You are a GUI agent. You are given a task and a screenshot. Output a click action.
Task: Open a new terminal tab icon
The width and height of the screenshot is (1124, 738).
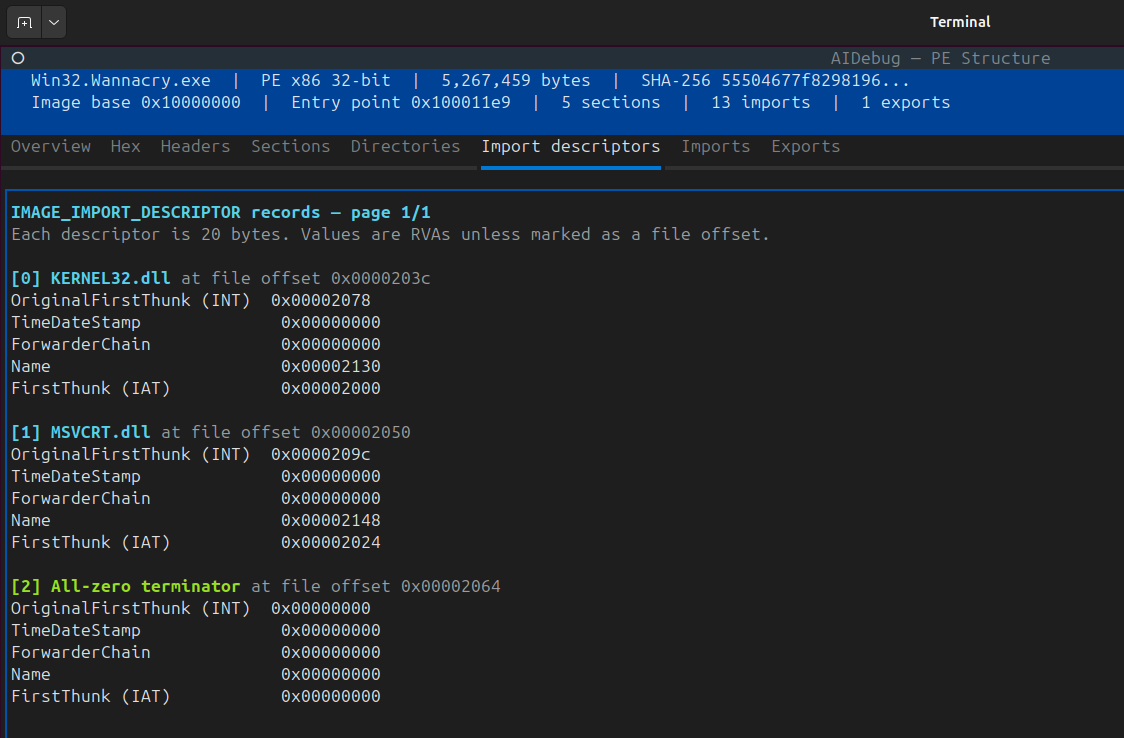(24, 22)
